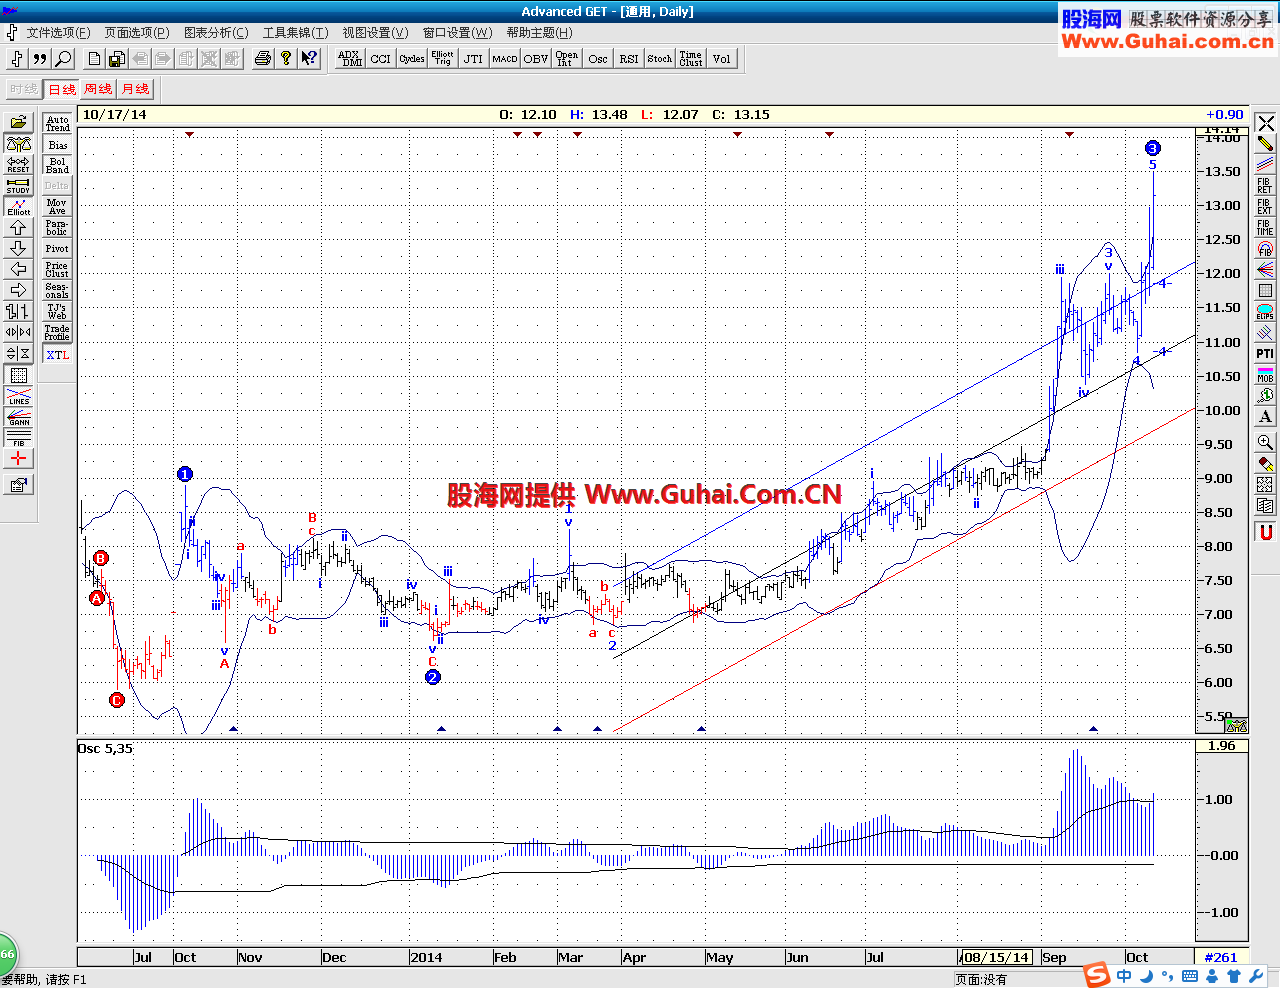The image size is (1280, 988).
Task: Open the yellow question mark help icon
Action: 286,59
